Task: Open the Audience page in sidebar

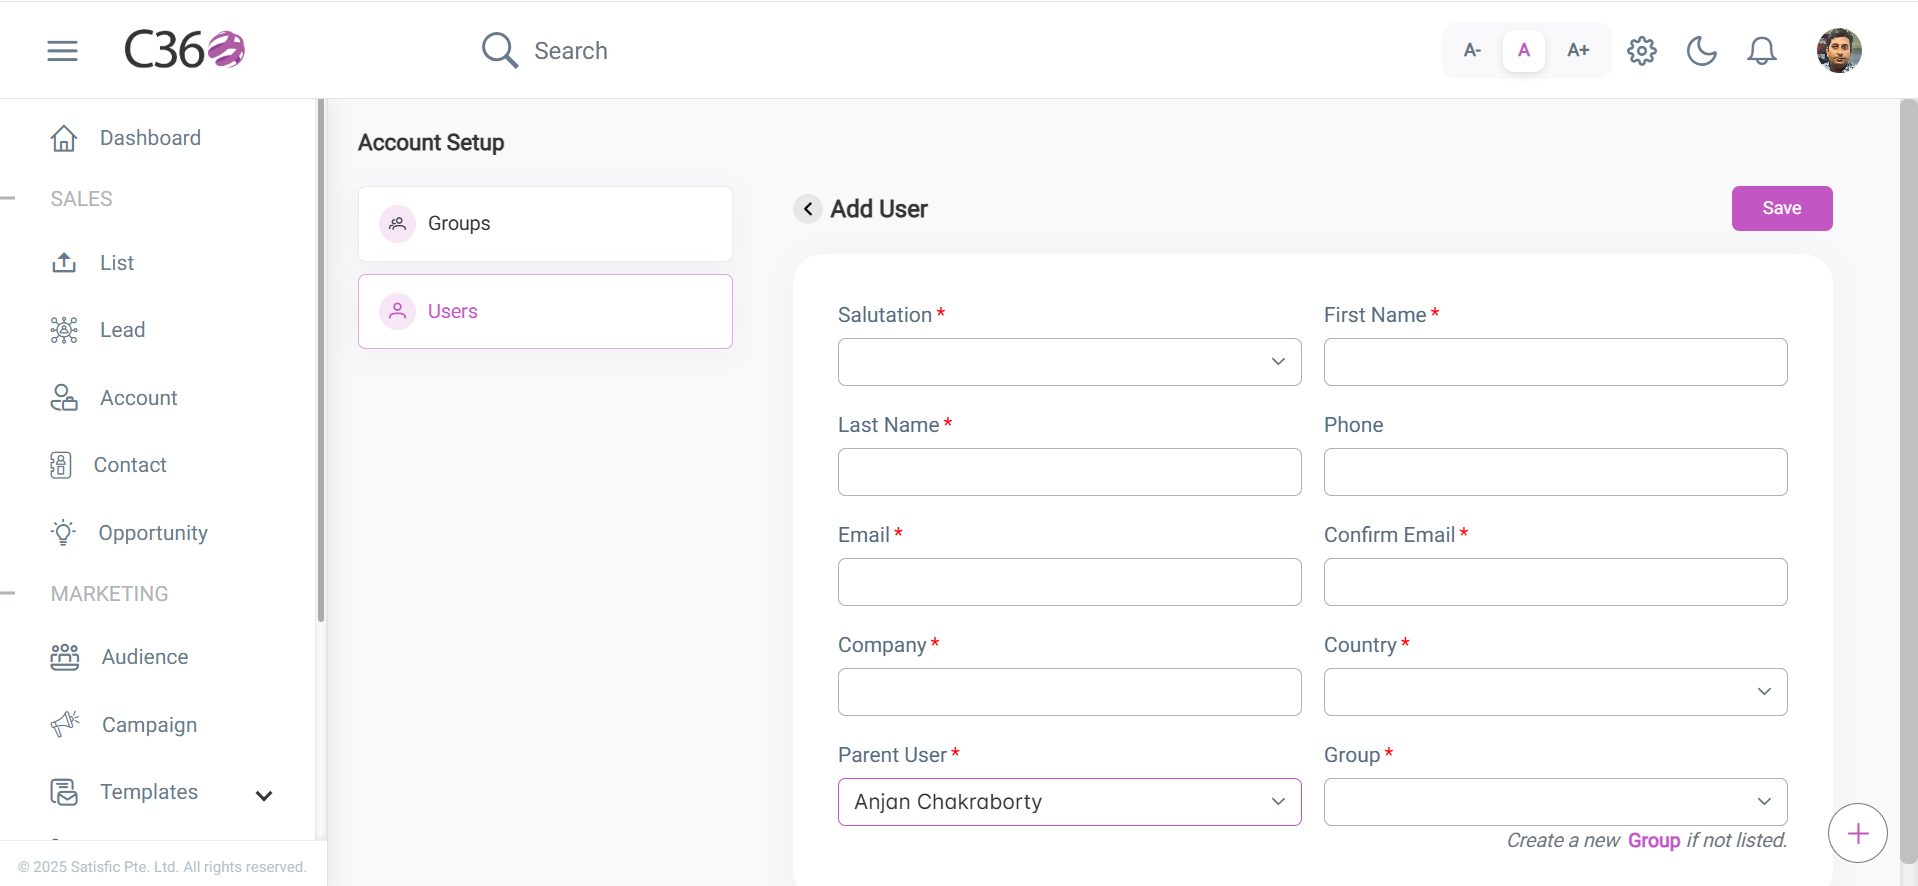Action: pyautogui.click(x=145, y=657)
